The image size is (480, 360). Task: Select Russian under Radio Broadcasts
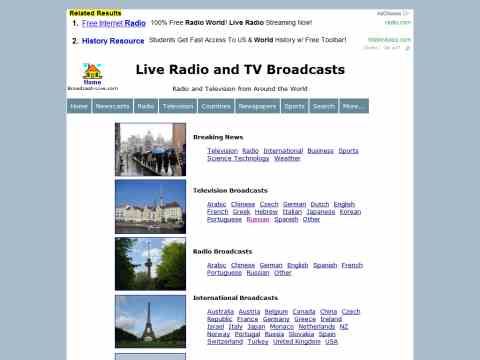(x=258, y=273)
